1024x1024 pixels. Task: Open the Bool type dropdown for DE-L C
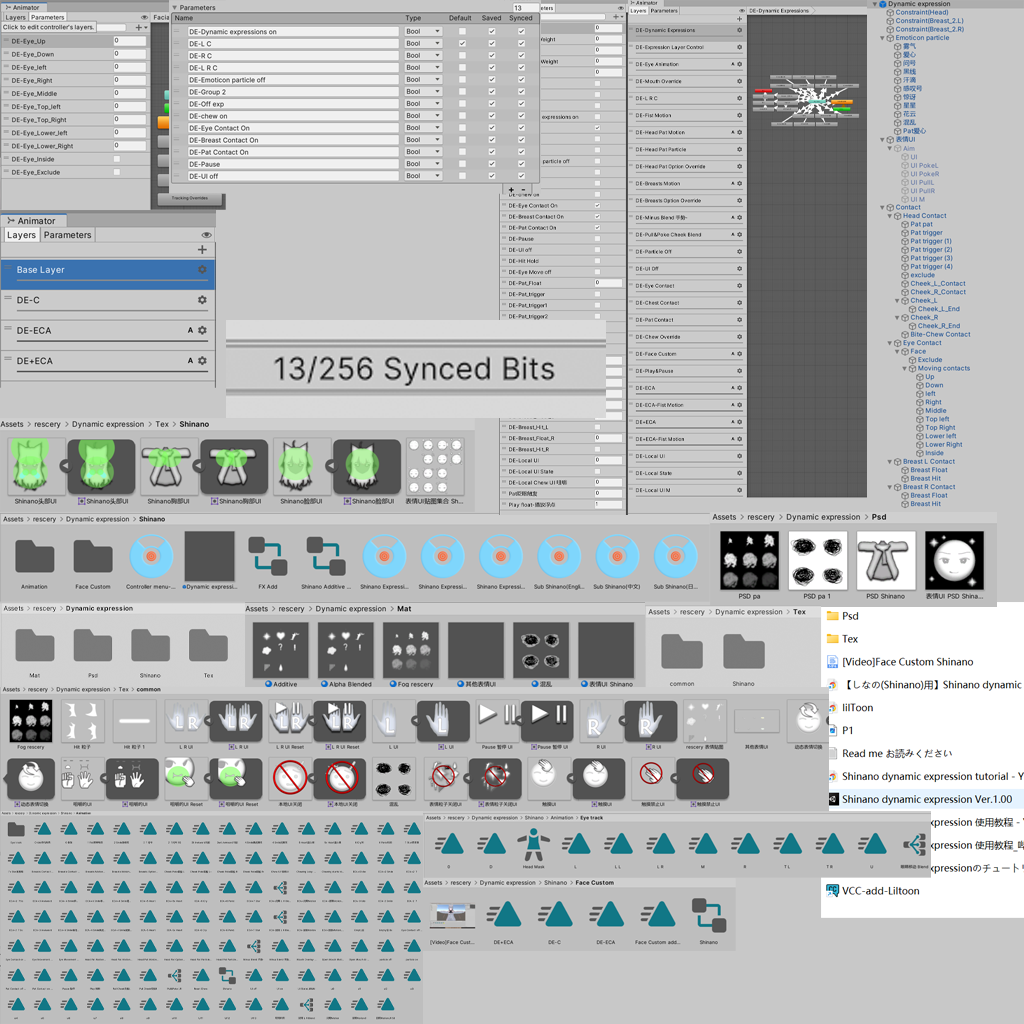tap(424, 41)
